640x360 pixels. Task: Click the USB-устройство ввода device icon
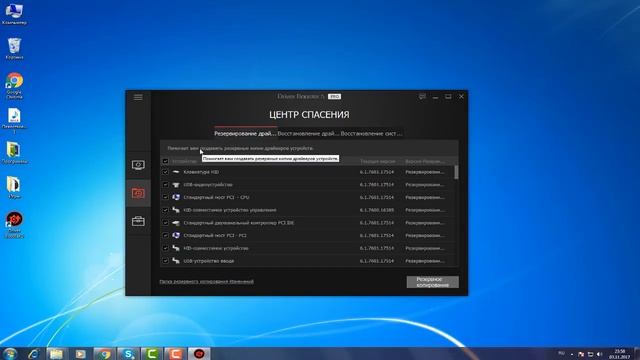tap(176, 261)
